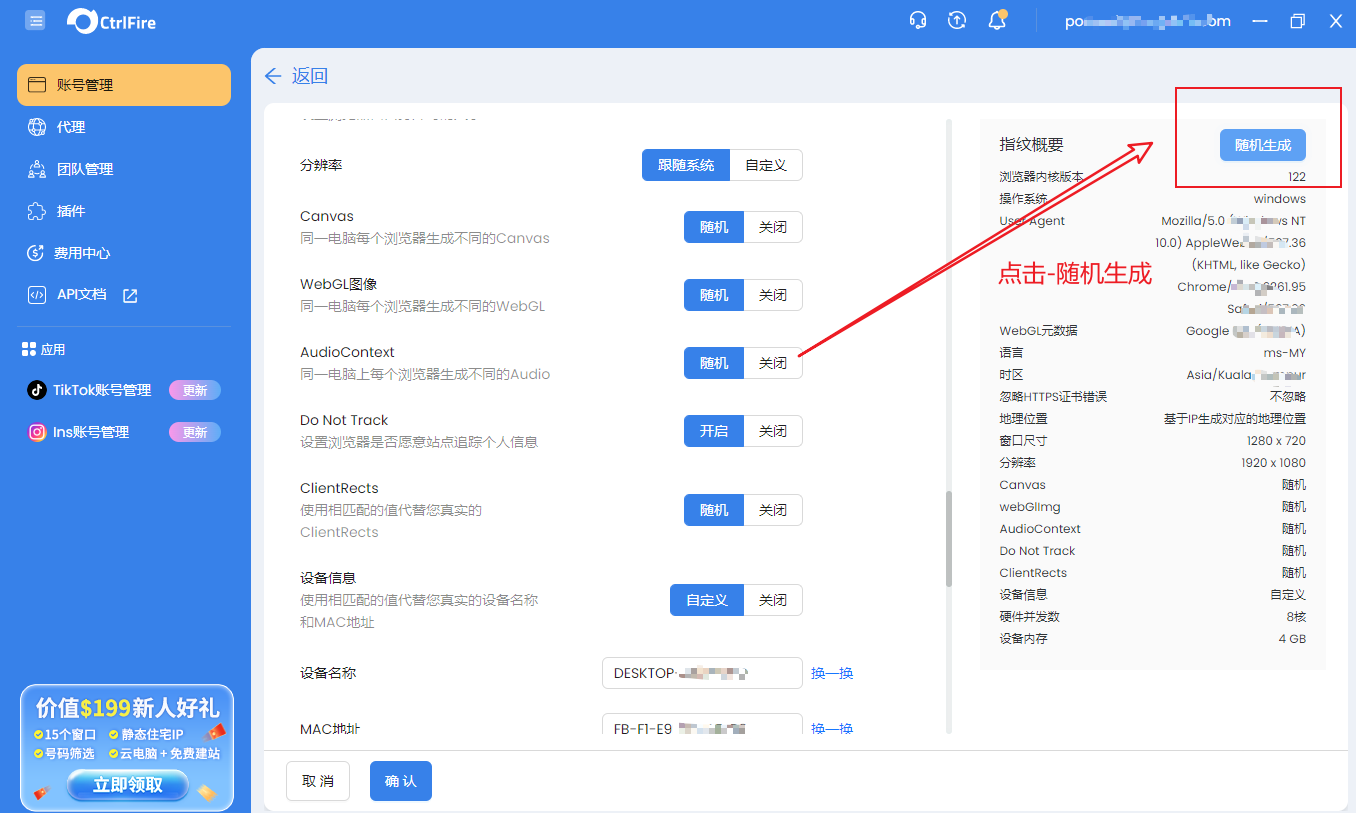Click the 更新 badge beside TikTok账号管理

[x=195, y=390]
